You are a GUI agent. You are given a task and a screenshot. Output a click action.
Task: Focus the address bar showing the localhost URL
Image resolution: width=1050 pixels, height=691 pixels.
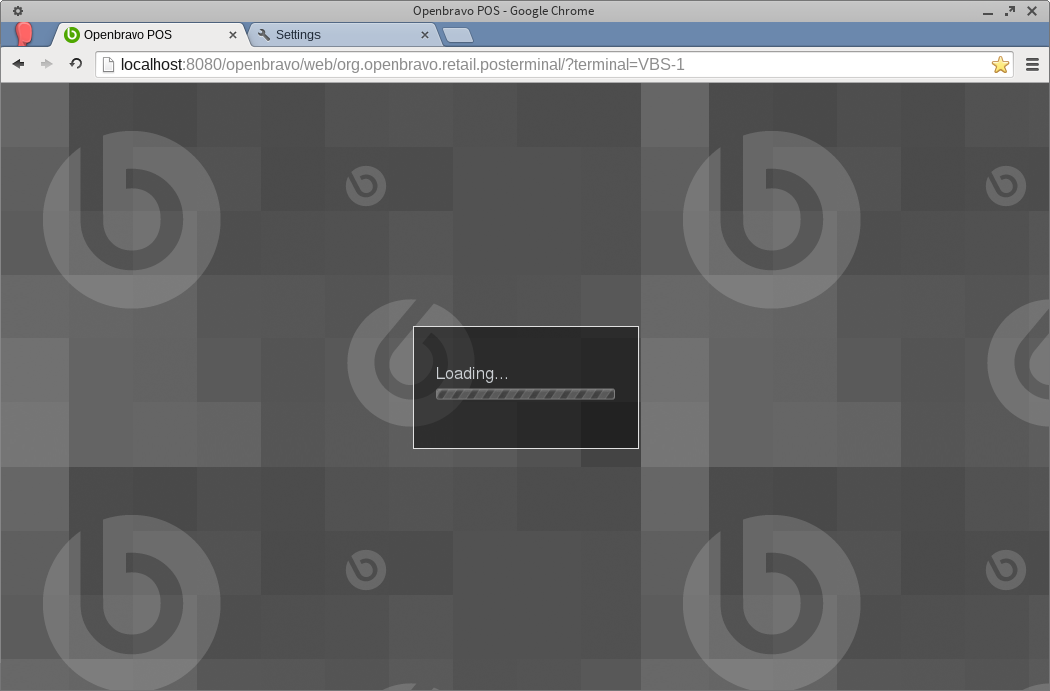(500, 65)
